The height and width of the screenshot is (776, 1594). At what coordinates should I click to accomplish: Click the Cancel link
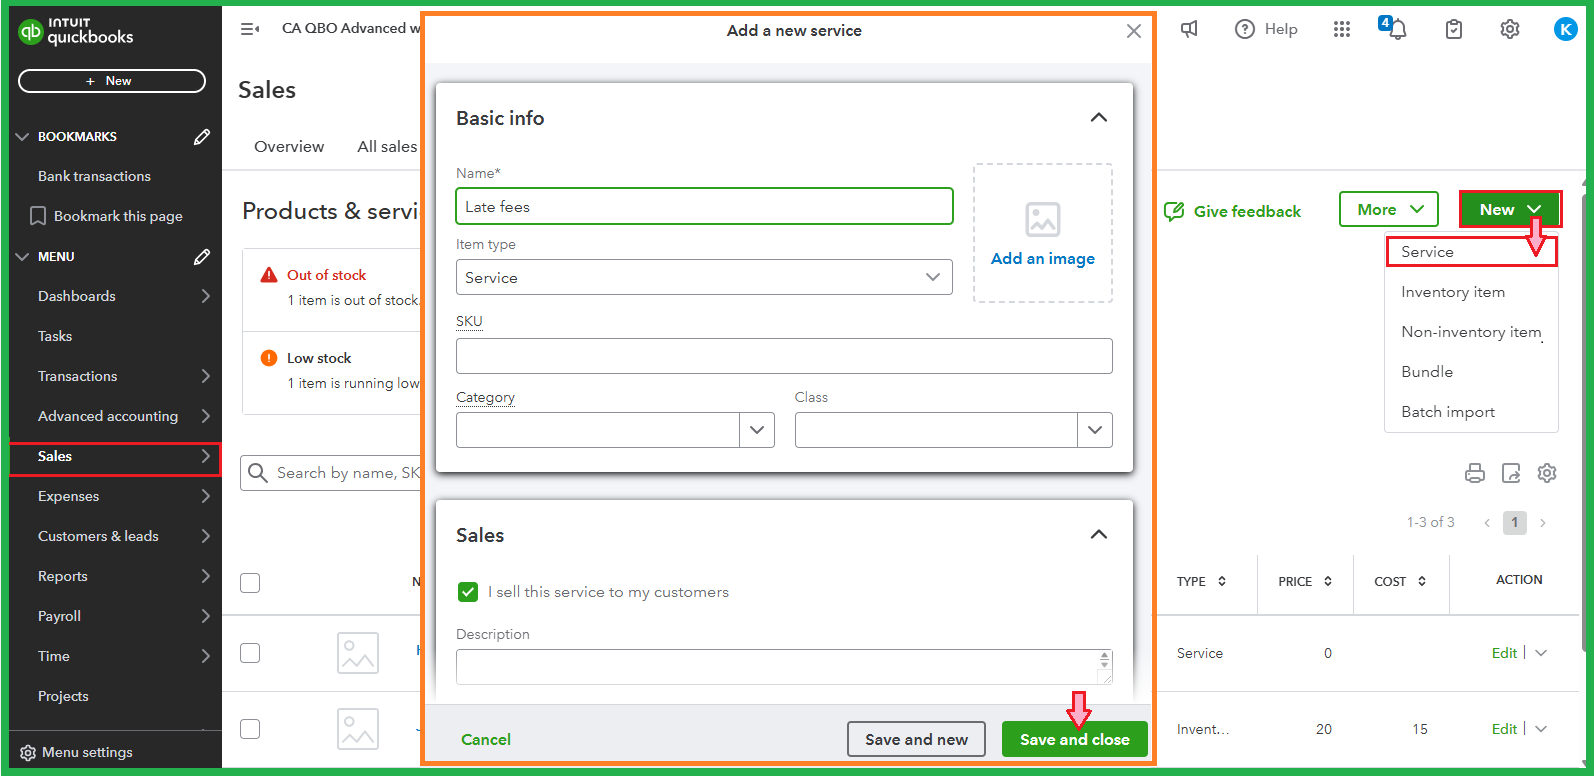tap(486, 739)
